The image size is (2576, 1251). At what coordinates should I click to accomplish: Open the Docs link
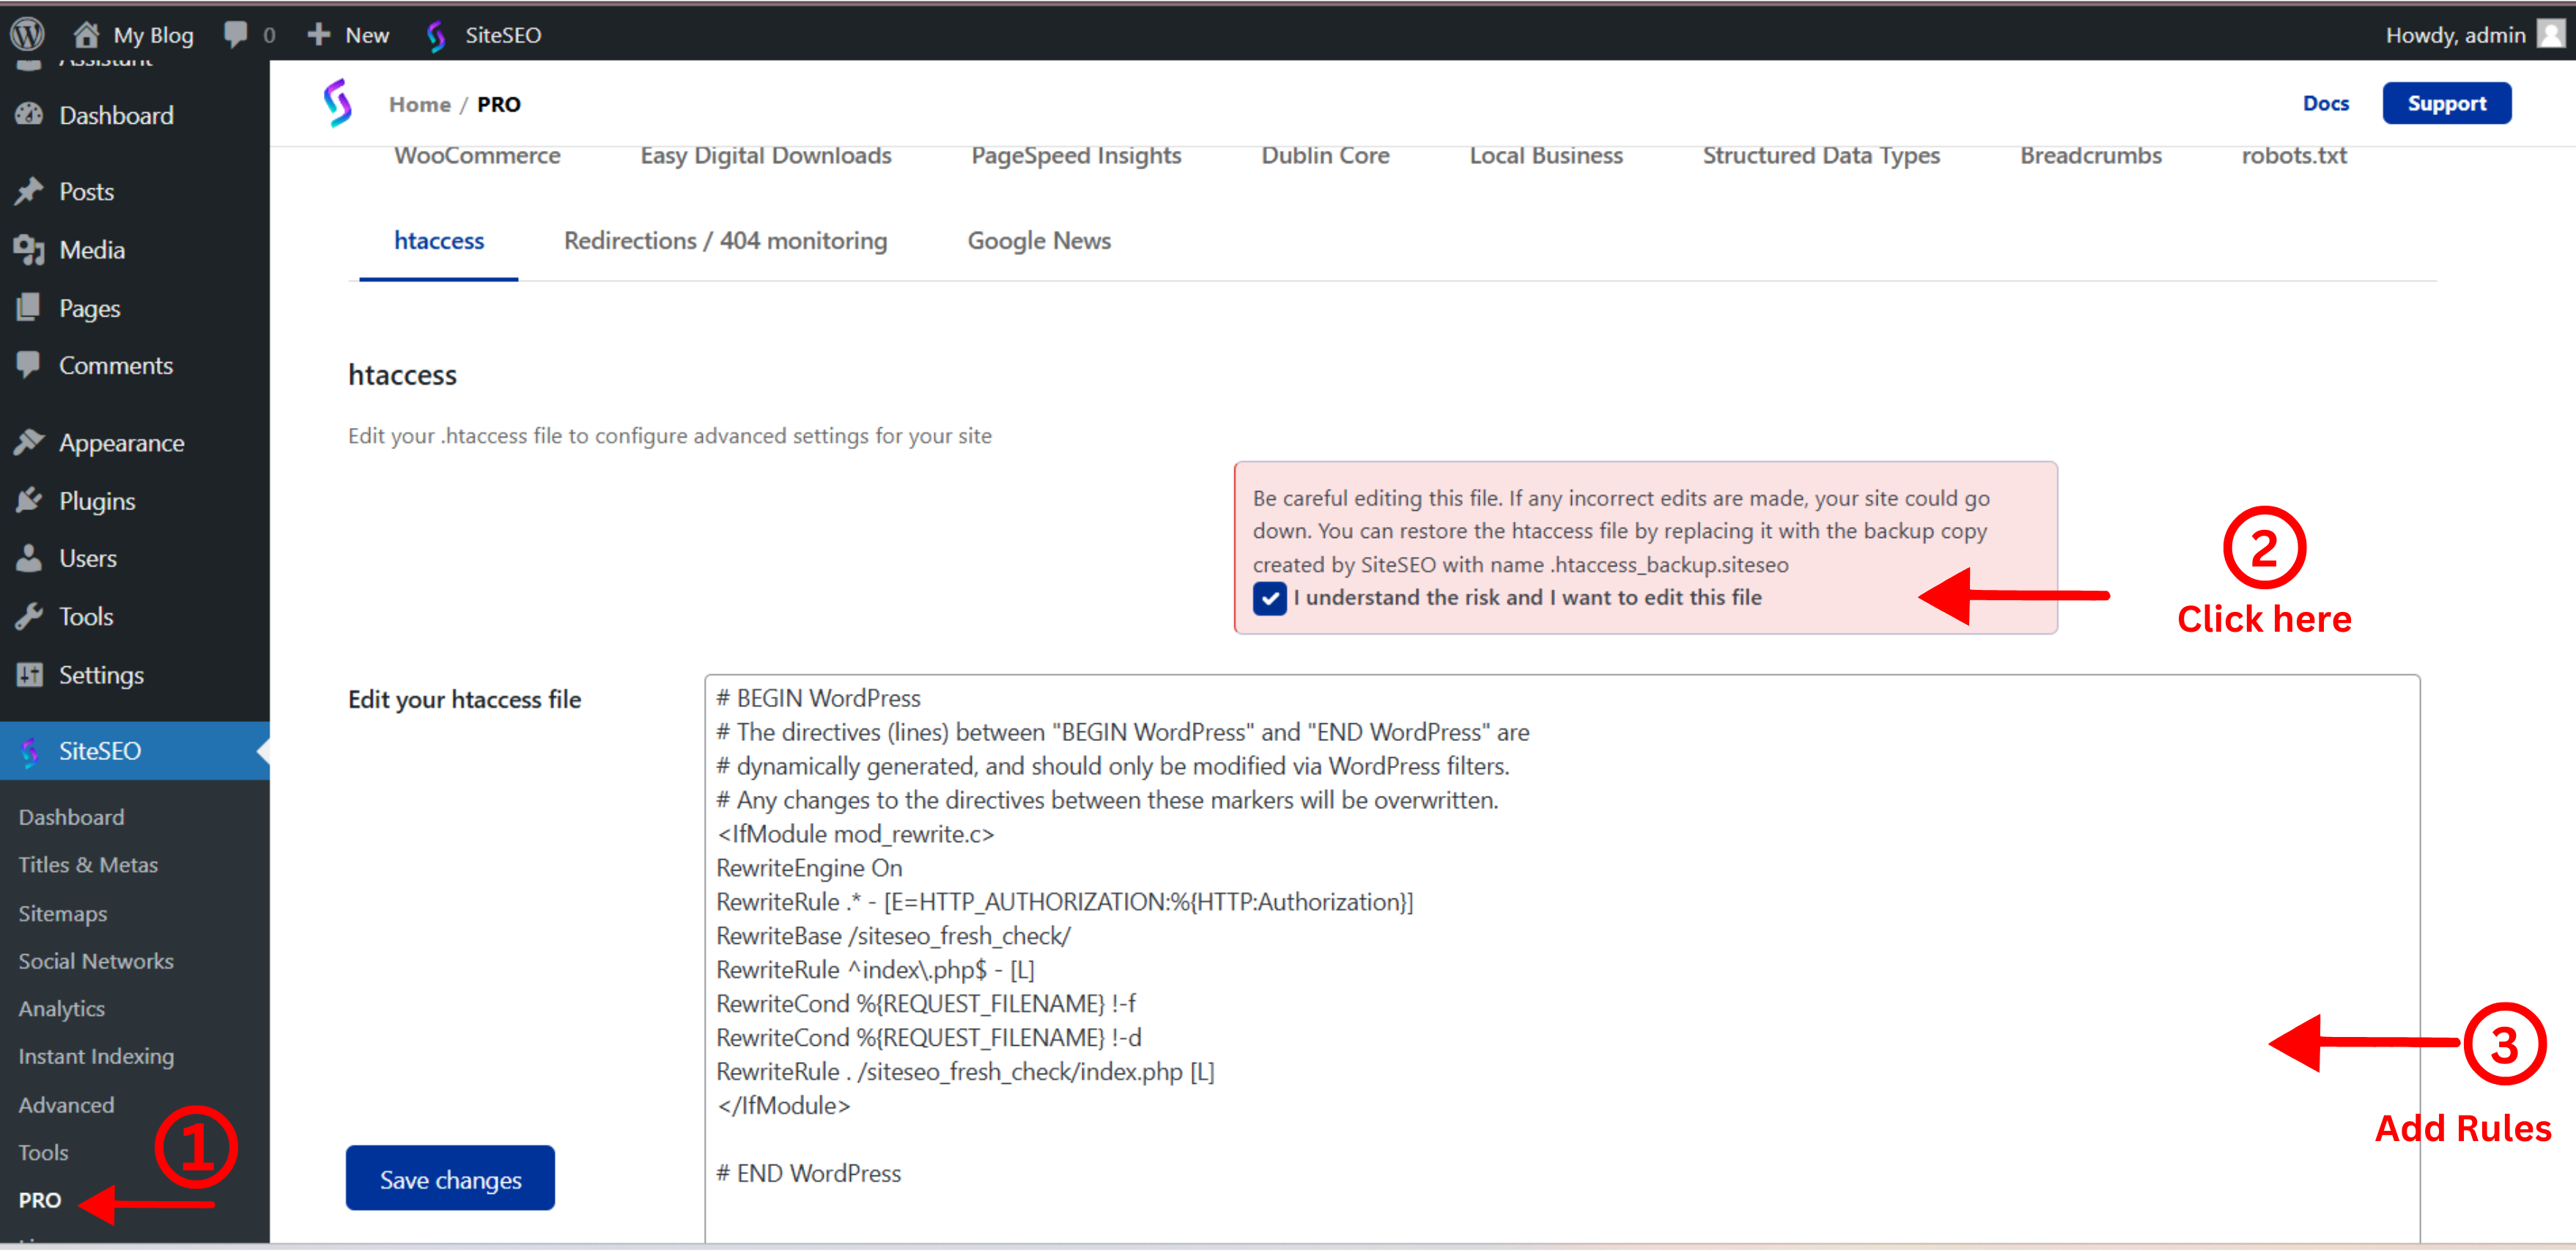coord(2326,103)
